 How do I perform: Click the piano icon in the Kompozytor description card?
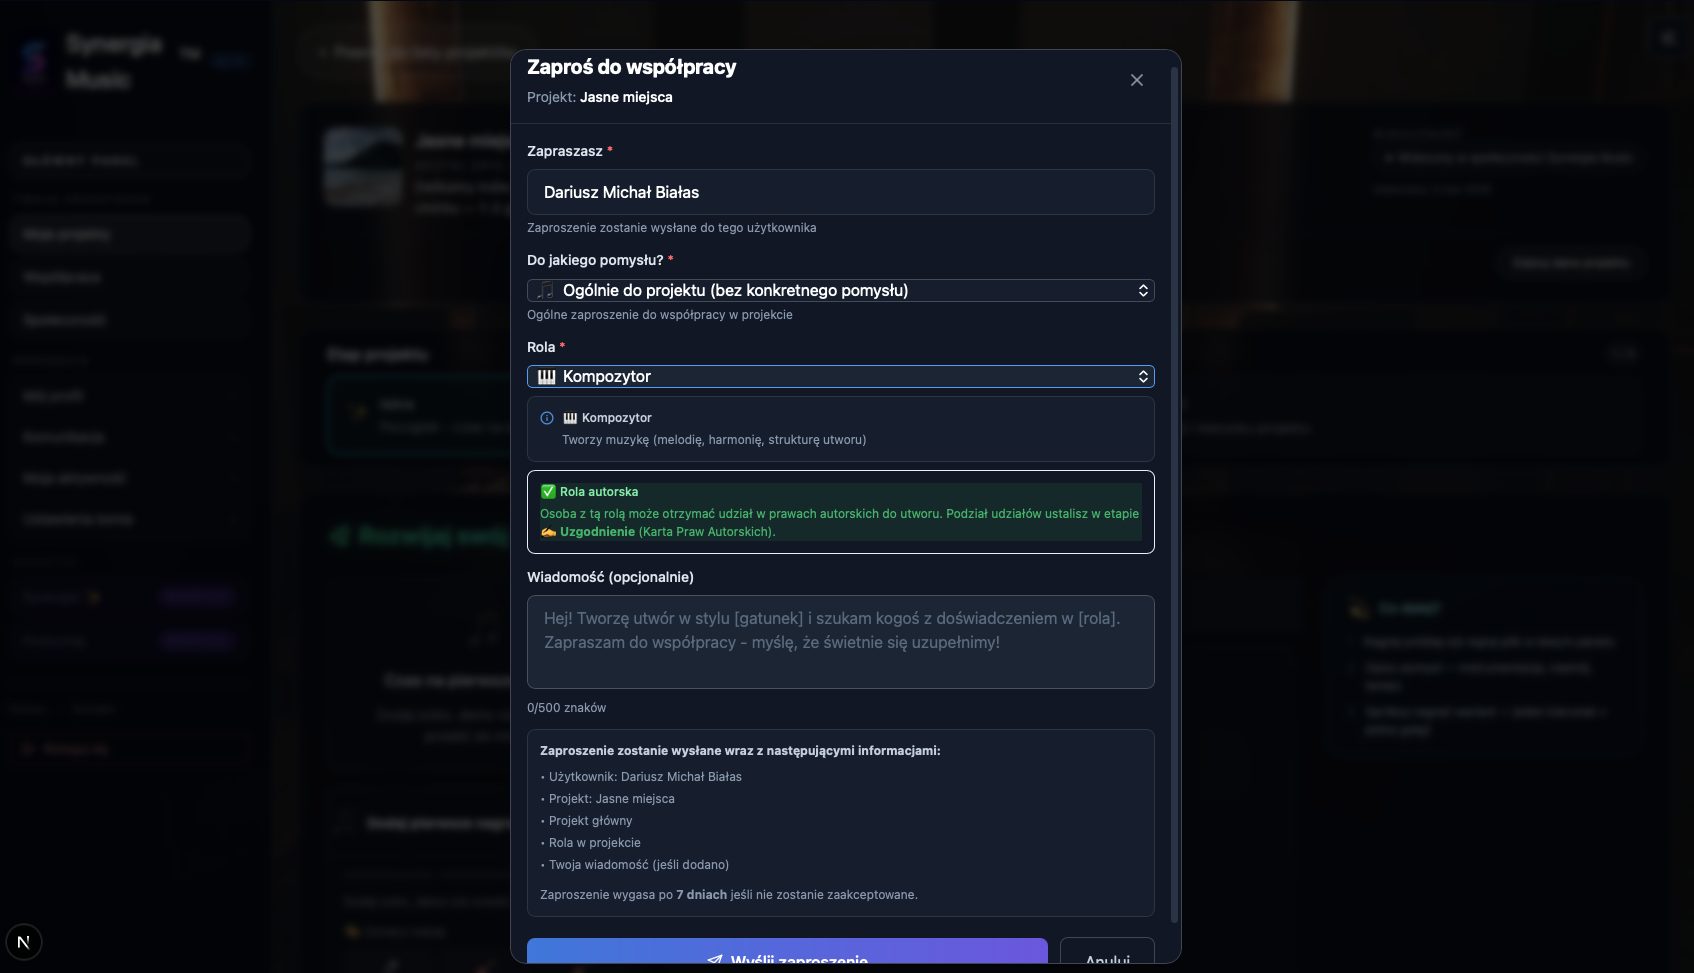(x=570, y=418)
